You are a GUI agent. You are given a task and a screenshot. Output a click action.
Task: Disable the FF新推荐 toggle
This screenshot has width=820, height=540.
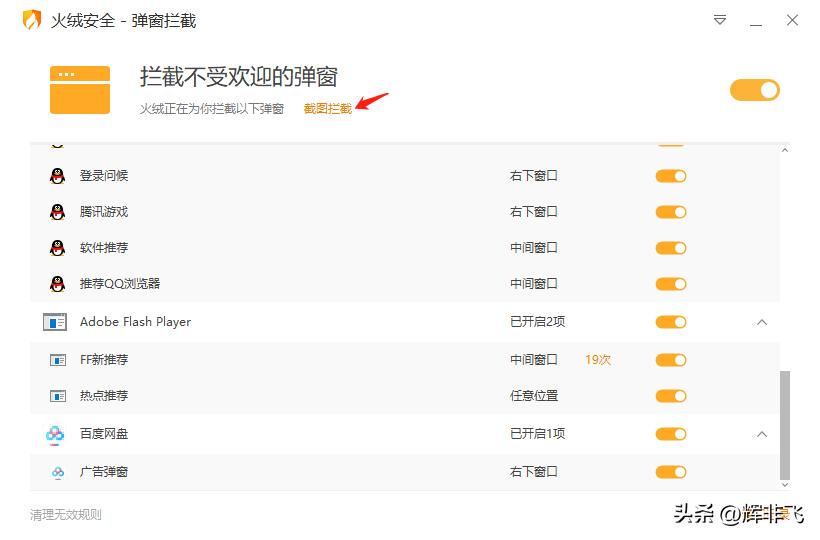click(x=671, y=360)
